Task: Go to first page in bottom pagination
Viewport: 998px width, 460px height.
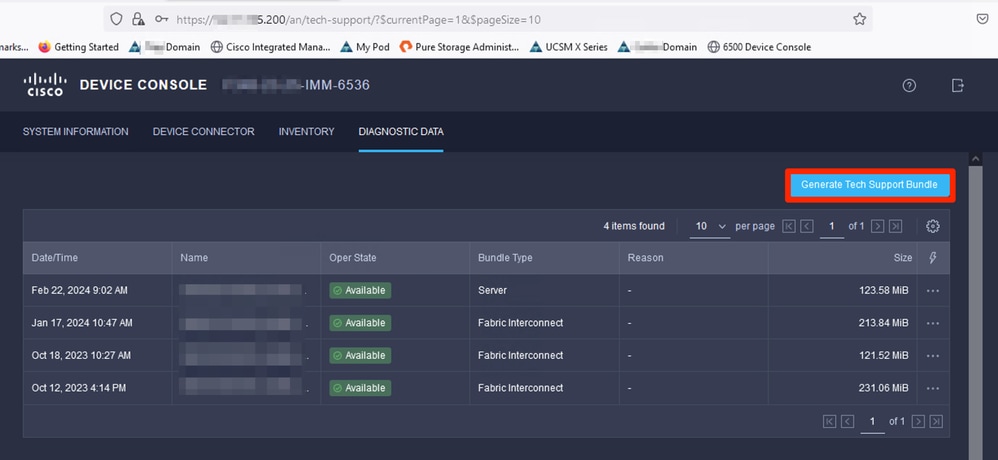Action: click(x=829, y=421)
